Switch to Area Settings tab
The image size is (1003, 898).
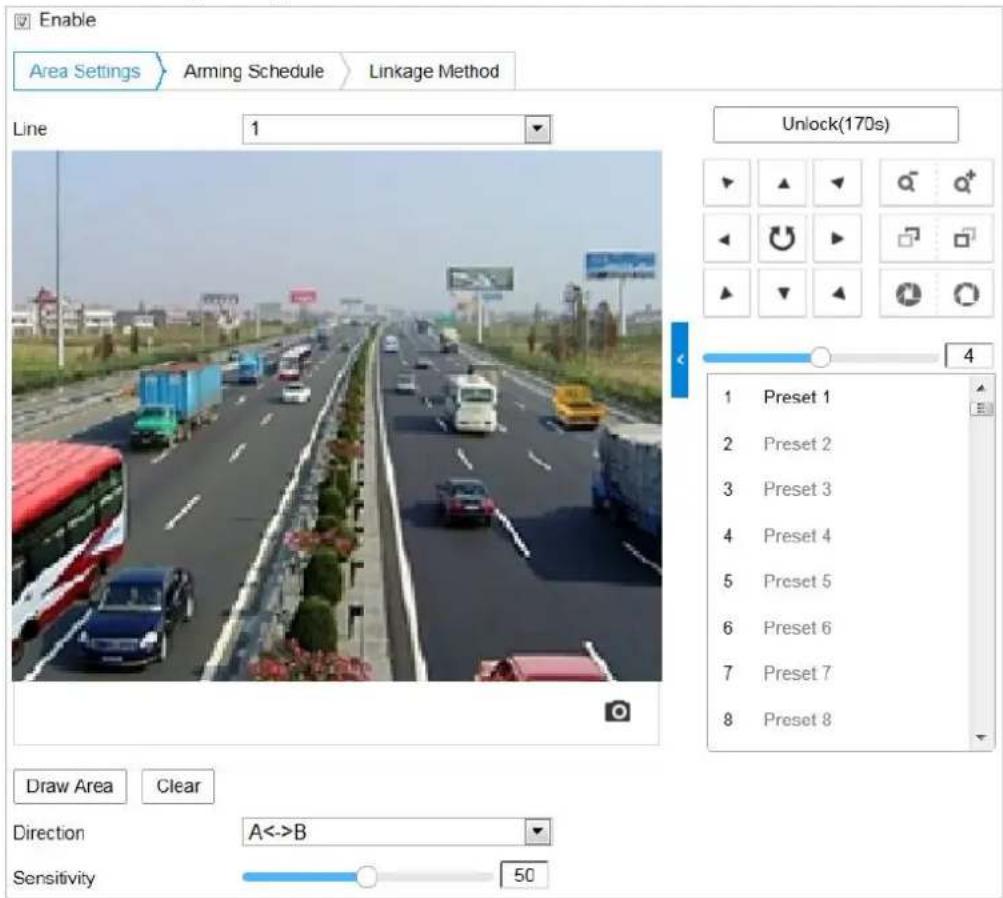coord(85,71)
